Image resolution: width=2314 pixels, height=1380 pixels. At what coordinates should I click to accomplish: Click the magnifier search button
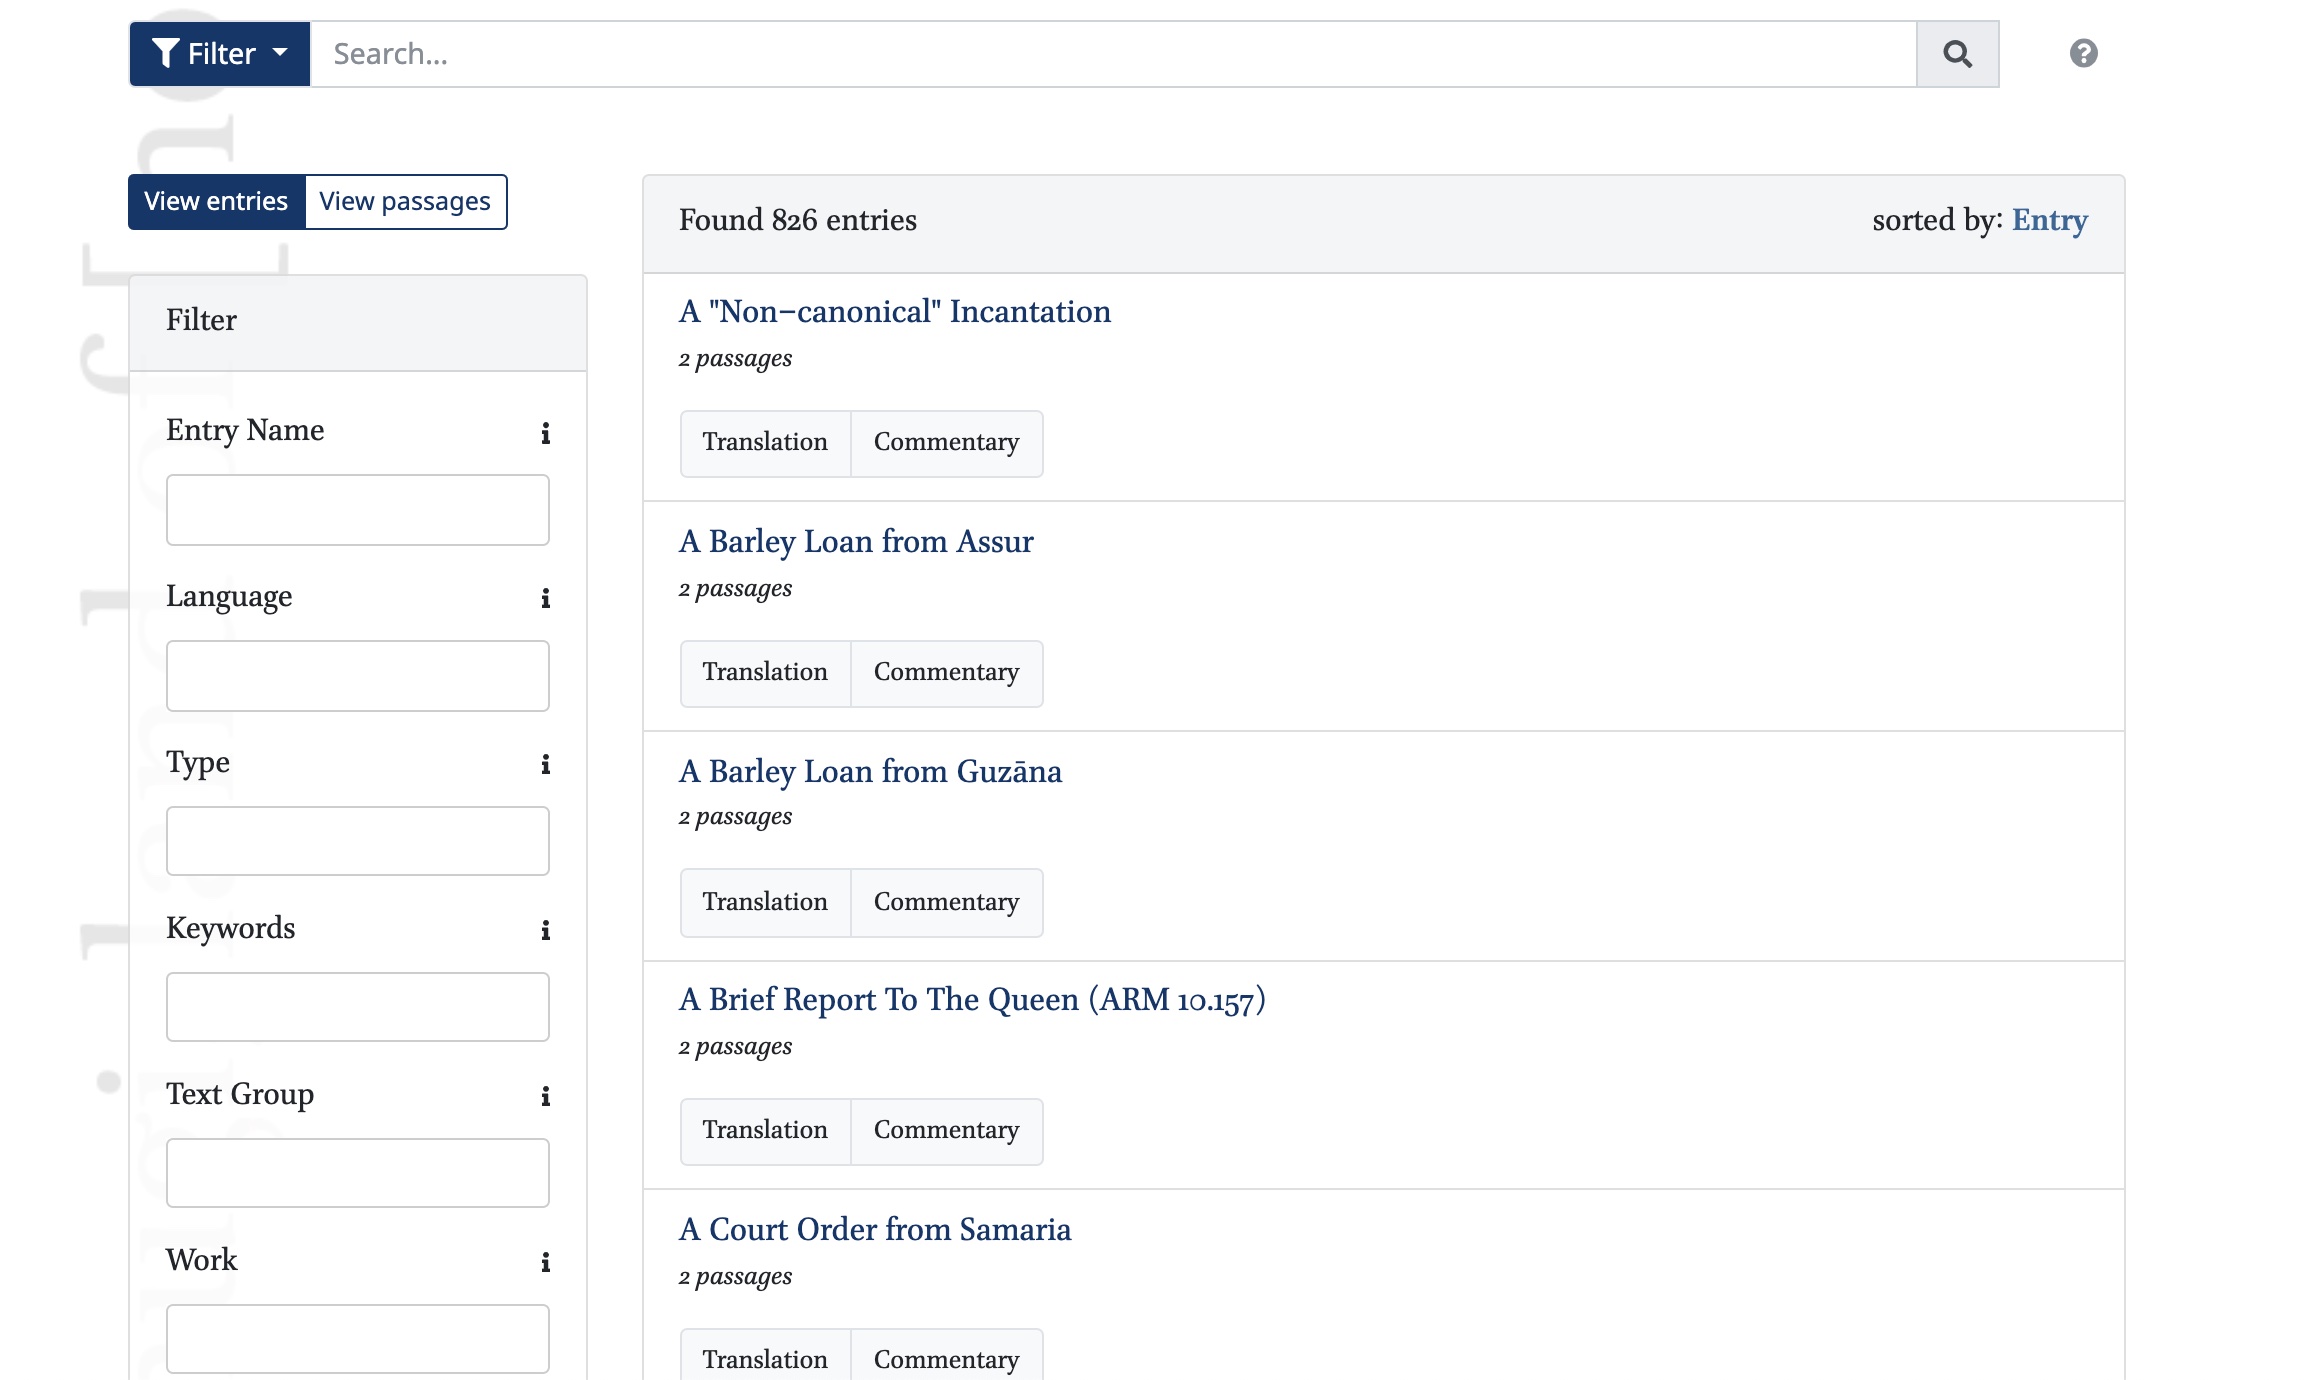pos(1957,54)
